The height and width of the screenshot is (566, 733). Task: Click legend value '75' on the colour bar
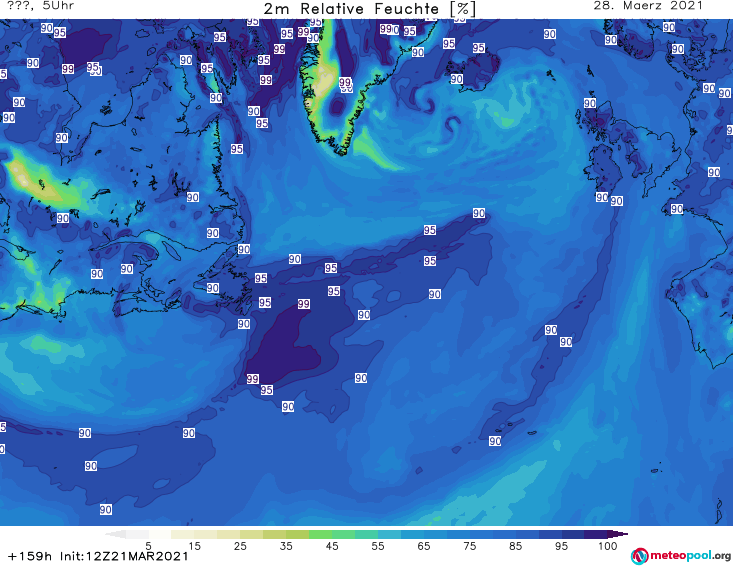click(469, 546)
